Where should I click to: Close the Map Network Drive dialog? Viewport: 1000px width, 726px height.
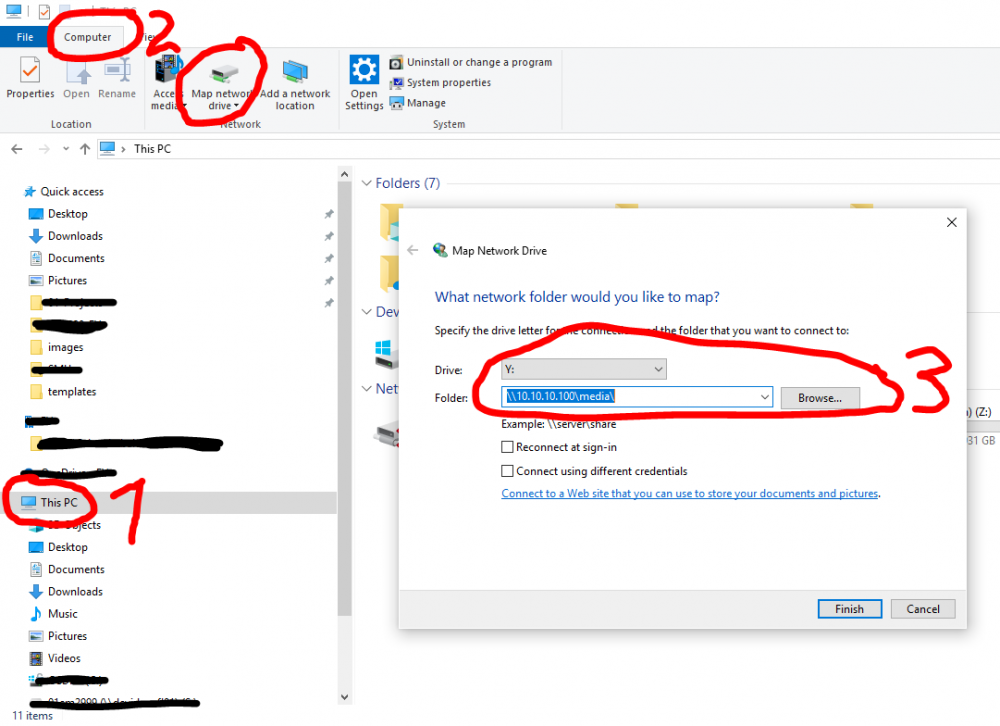[x=952, y=223]
